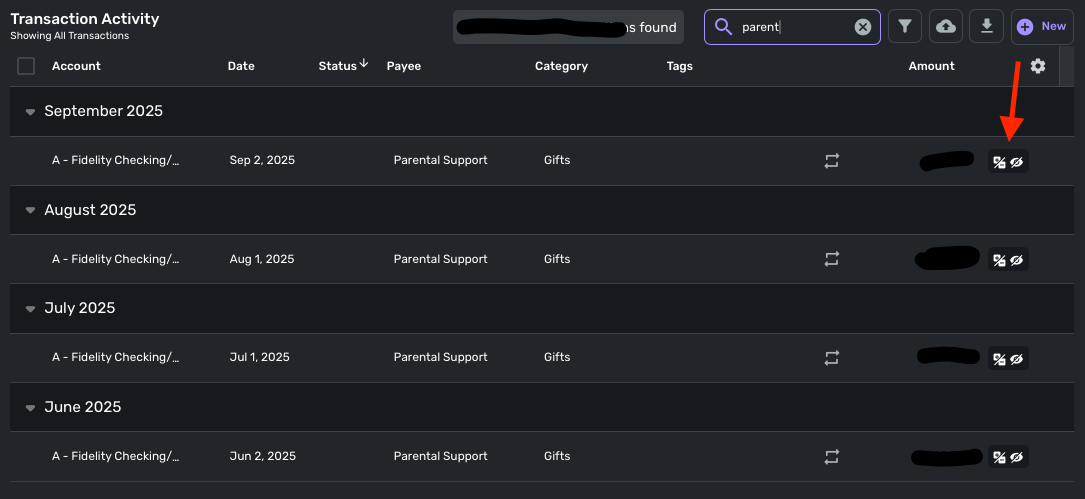Click the search input containing 'parent'

tap(790, 27)
